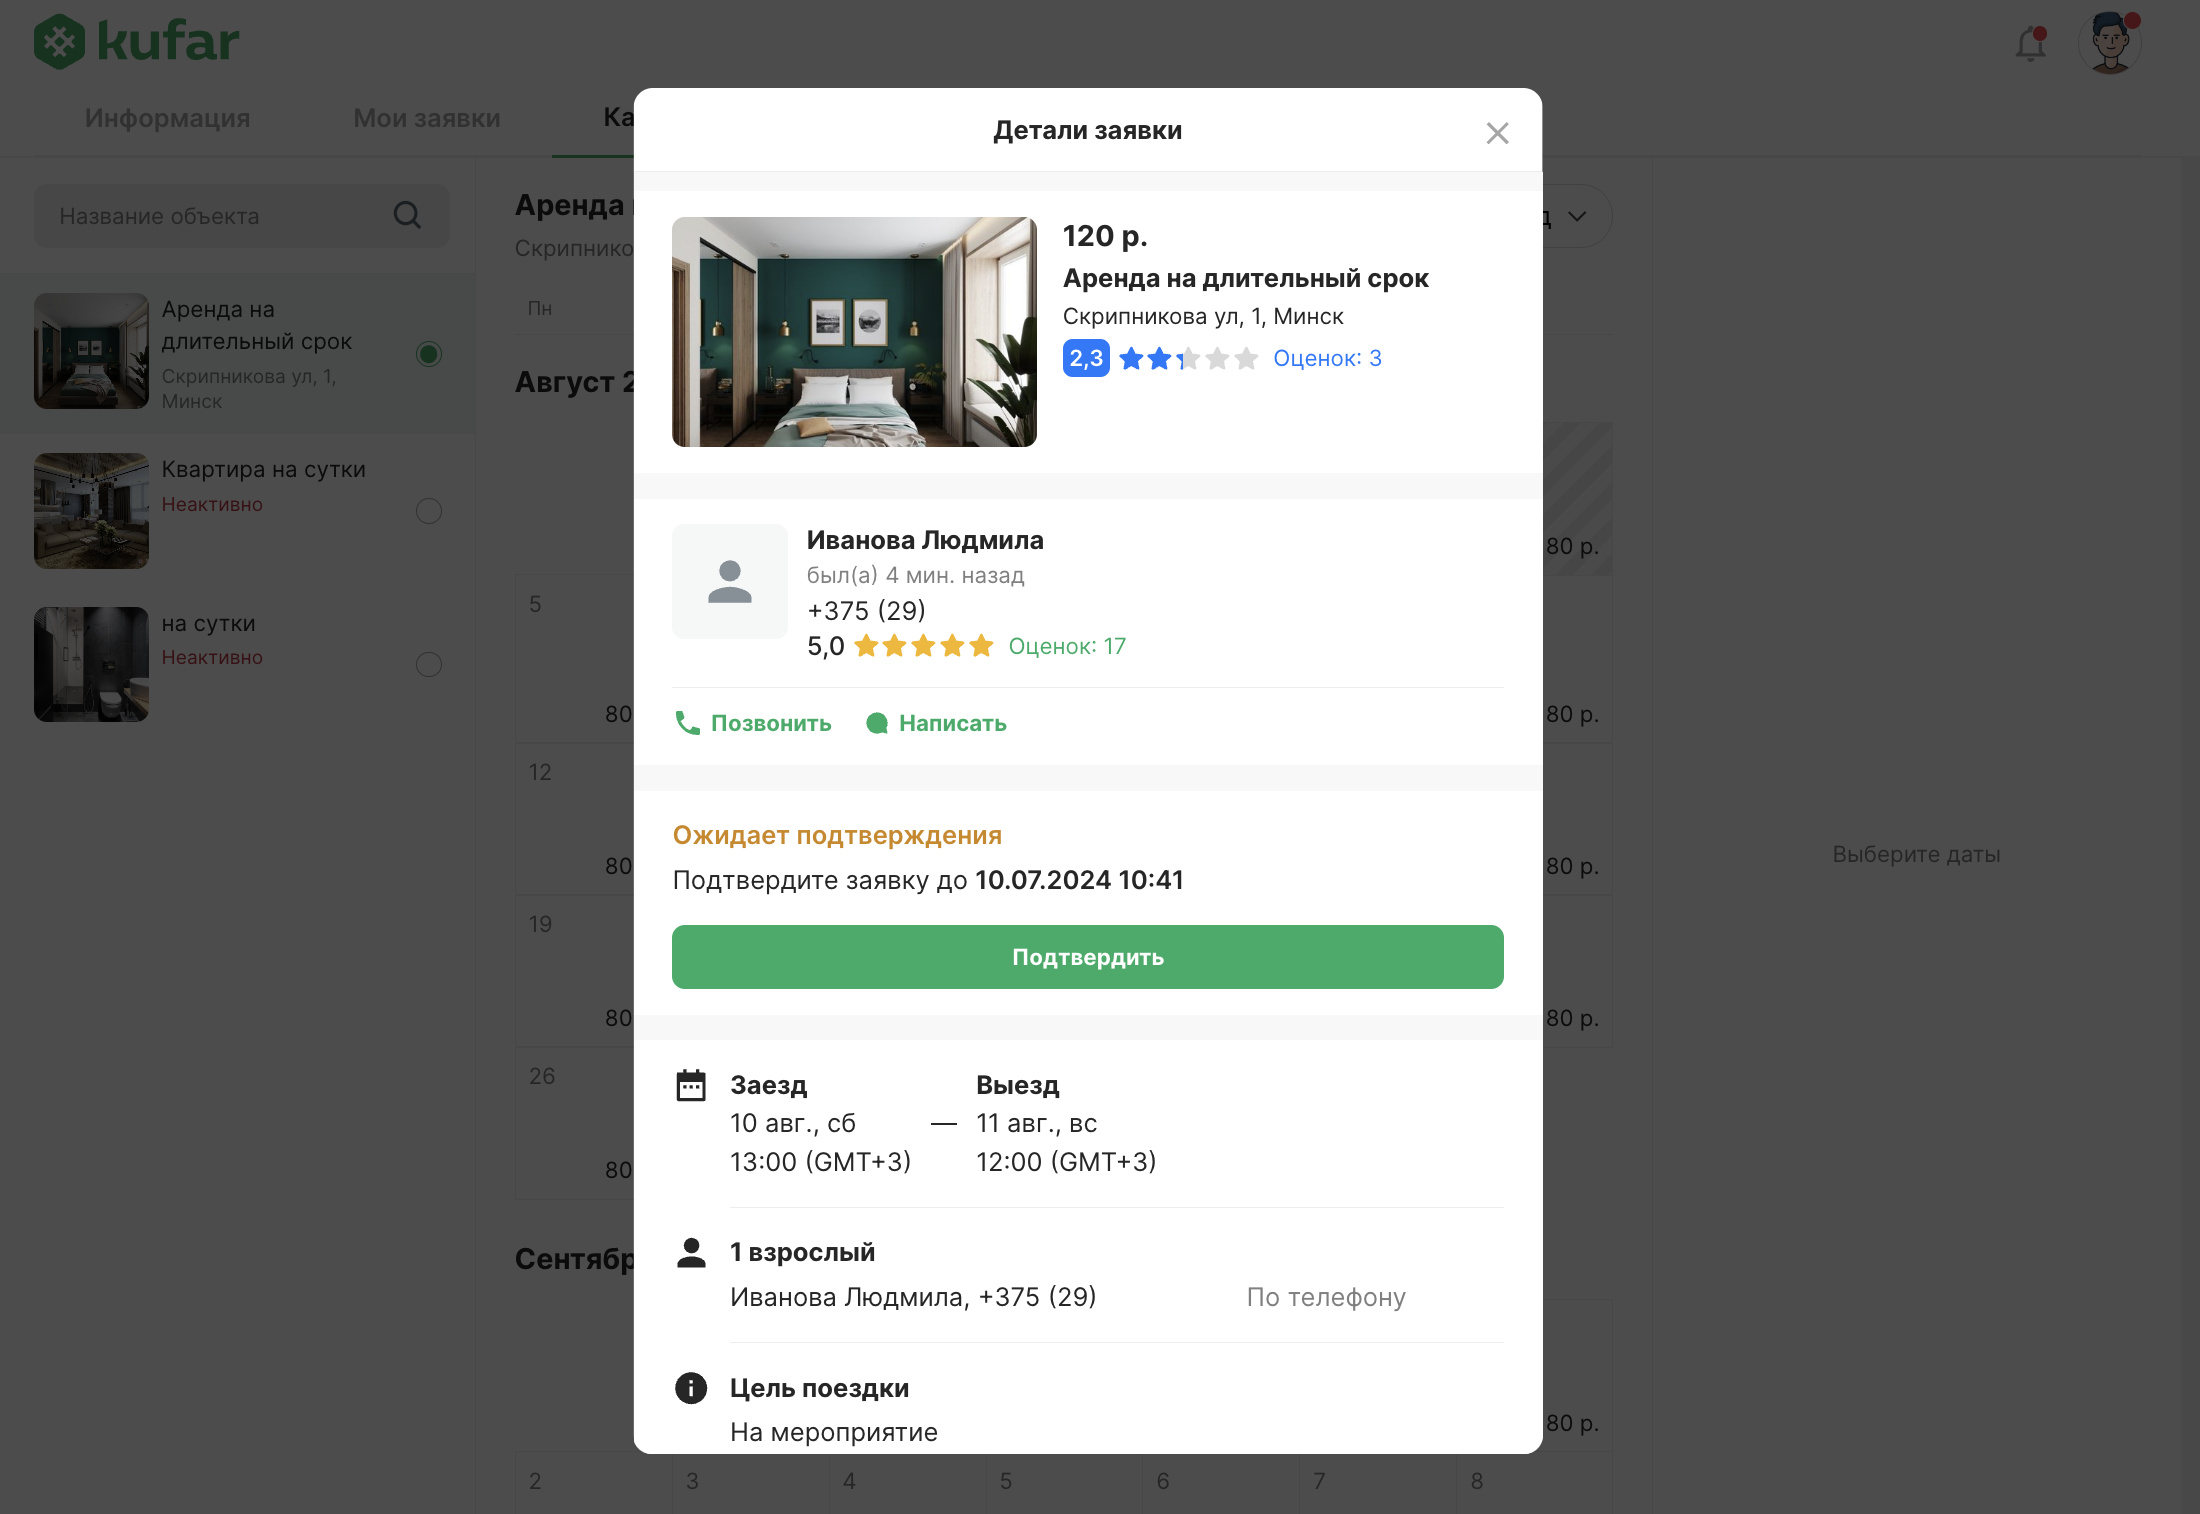Select the на сутки listing radio button
Viewport: 2200px width, 1514px height.
(429, 664)
